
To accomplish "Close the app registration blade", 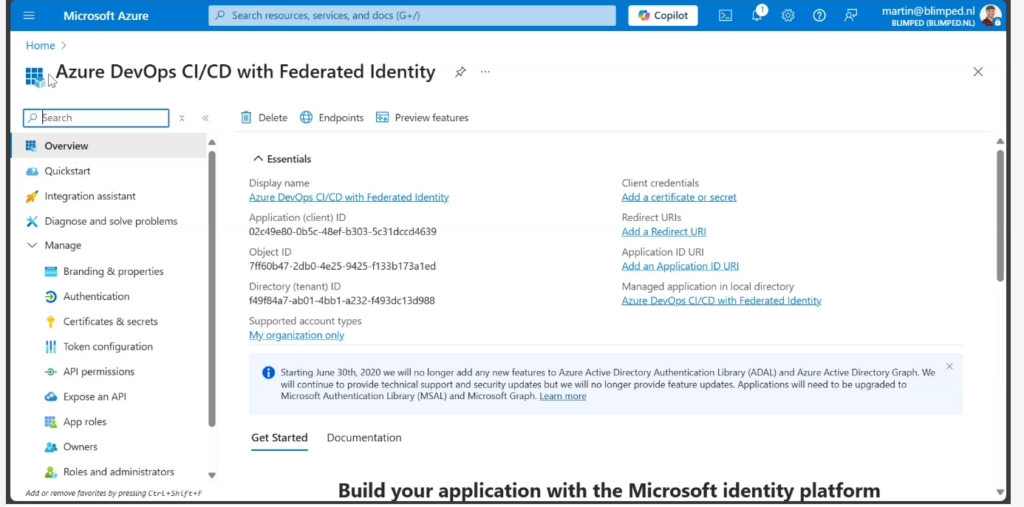I will coord(978,72).
